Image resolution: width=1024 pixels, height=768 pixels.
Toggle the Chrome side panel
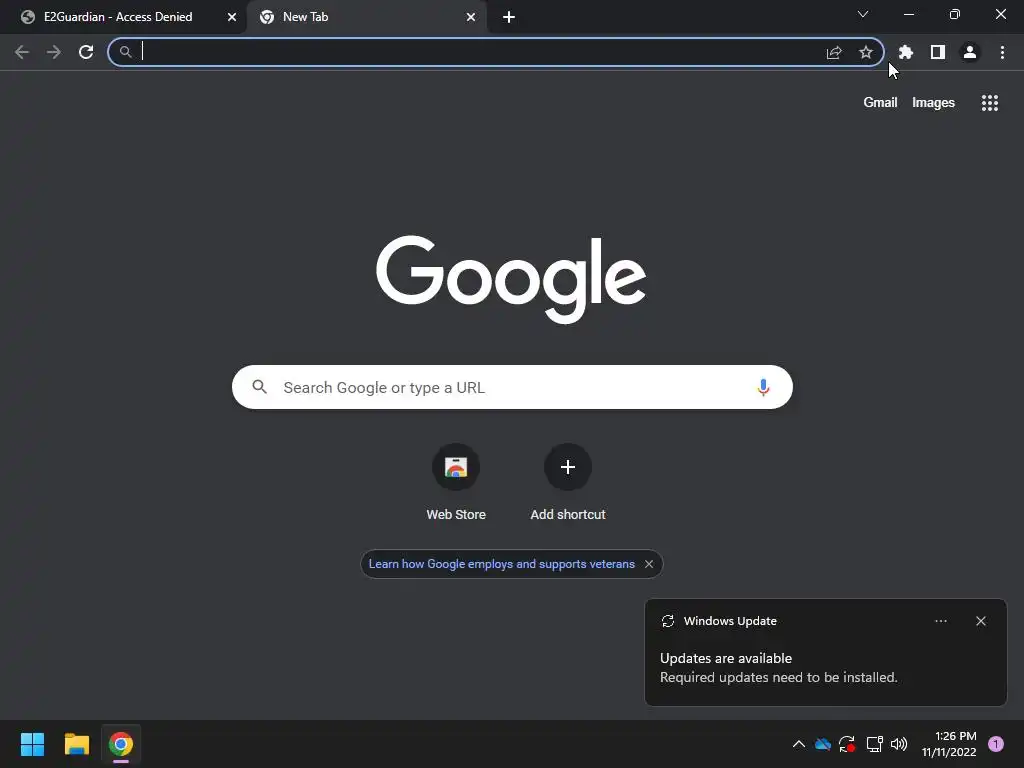(938, 52)
